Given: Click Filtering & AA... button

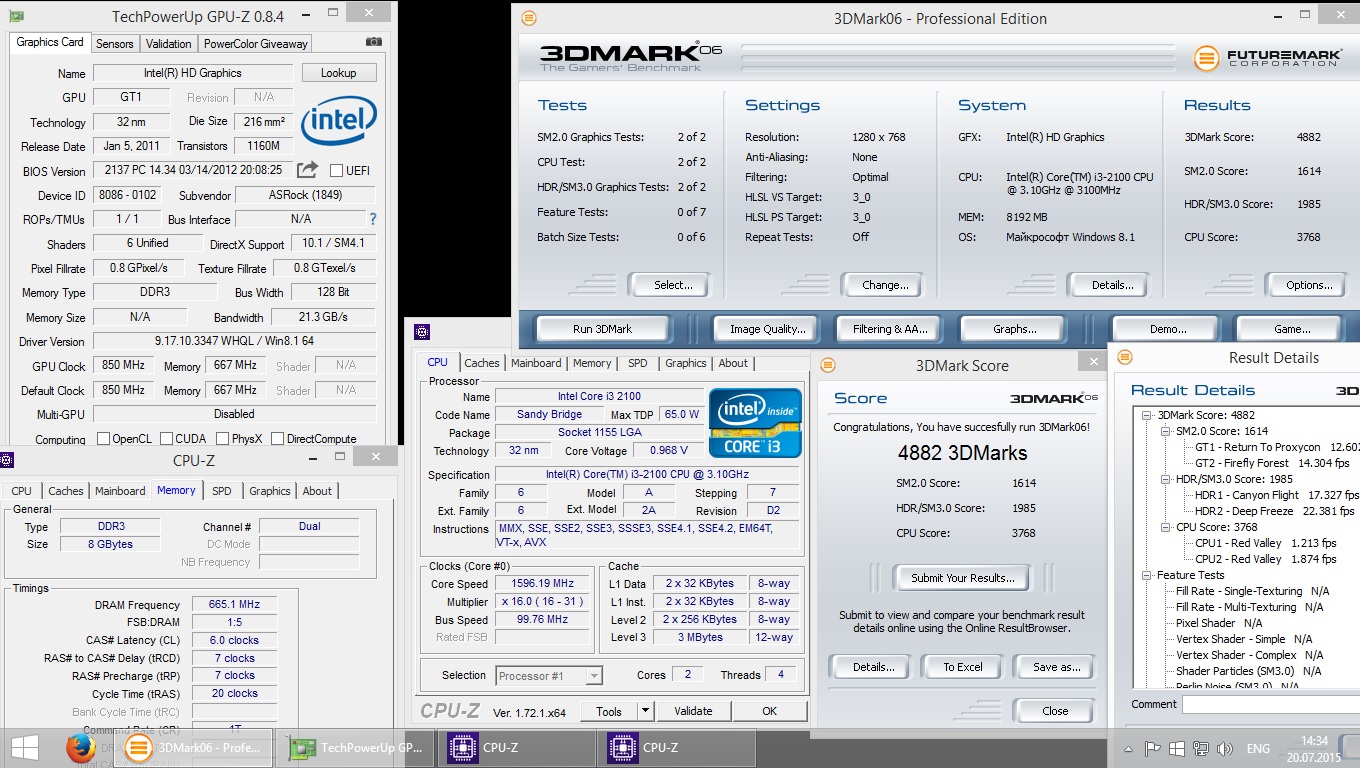Looking at the screenshot, I should (890, 329).
